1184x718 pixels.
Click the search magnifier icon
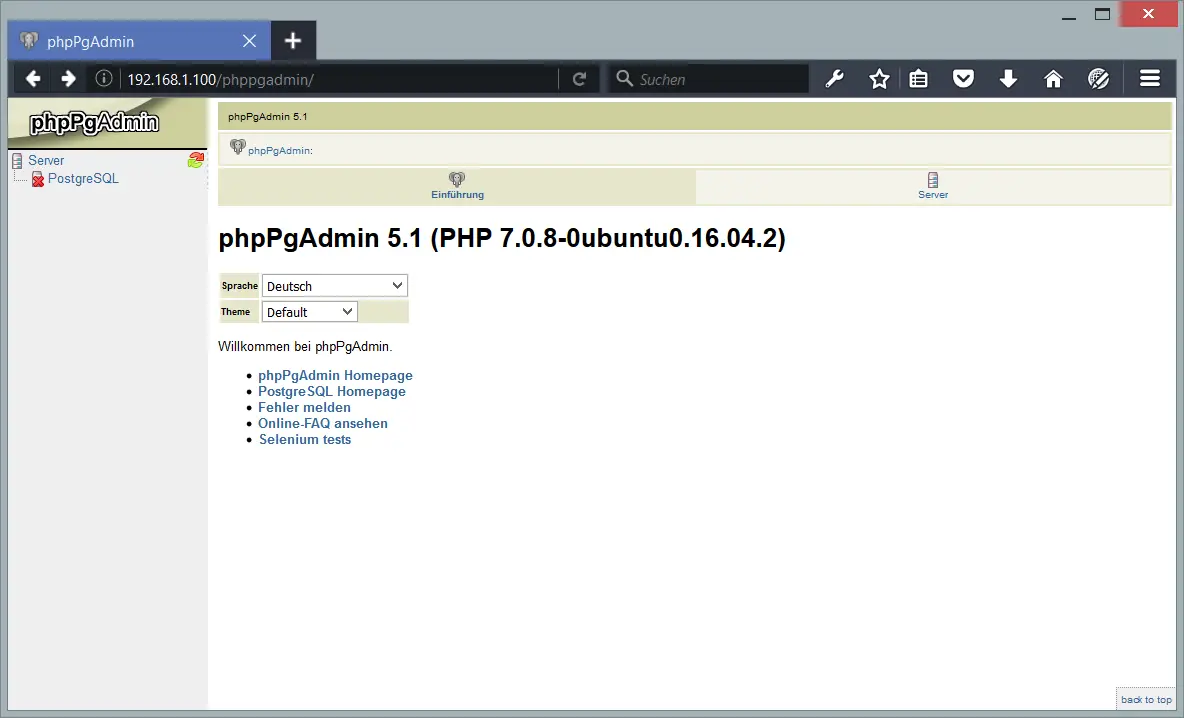point(624,78)
